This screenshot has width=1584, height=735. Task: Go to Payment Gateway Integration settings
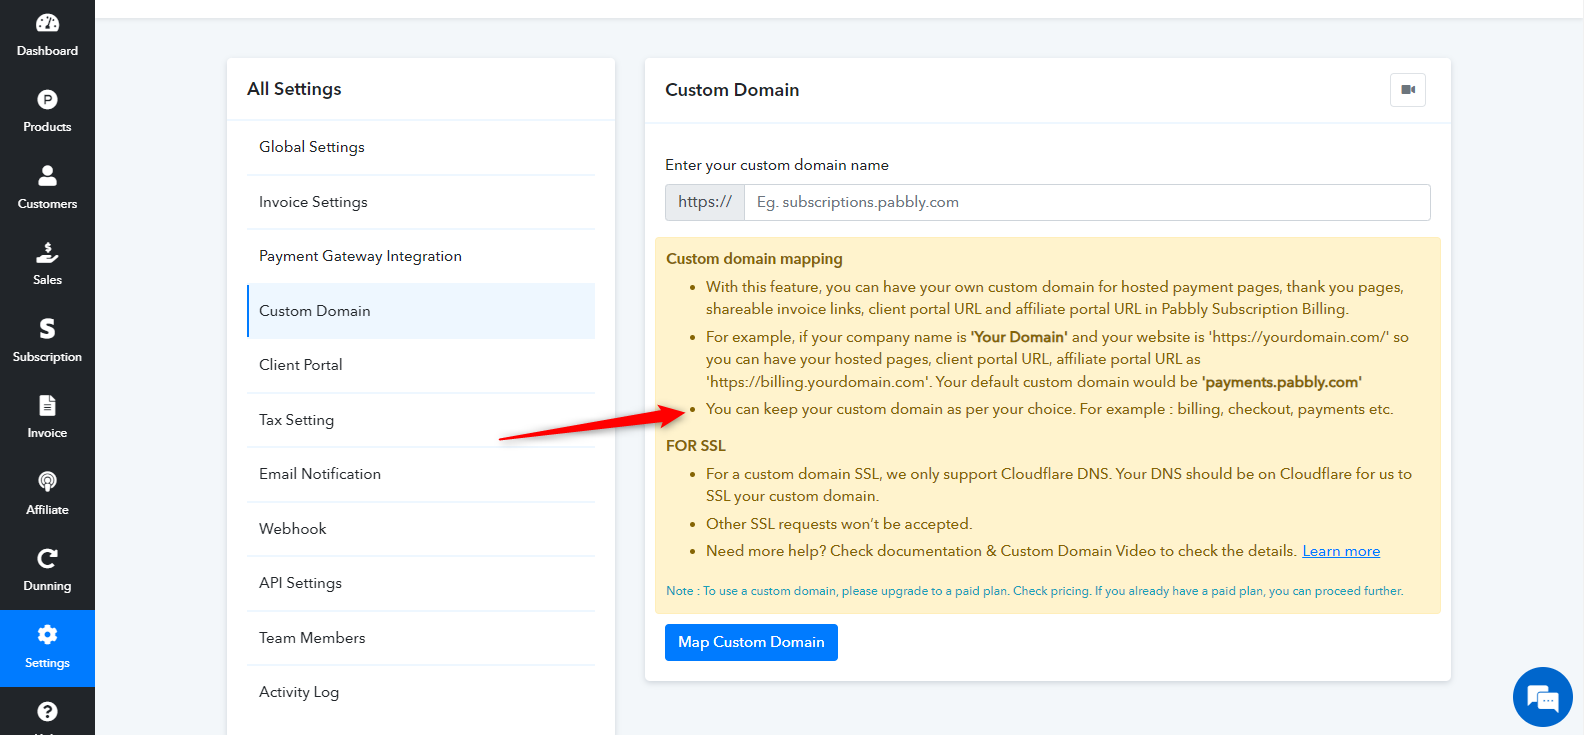pos(421,256)
